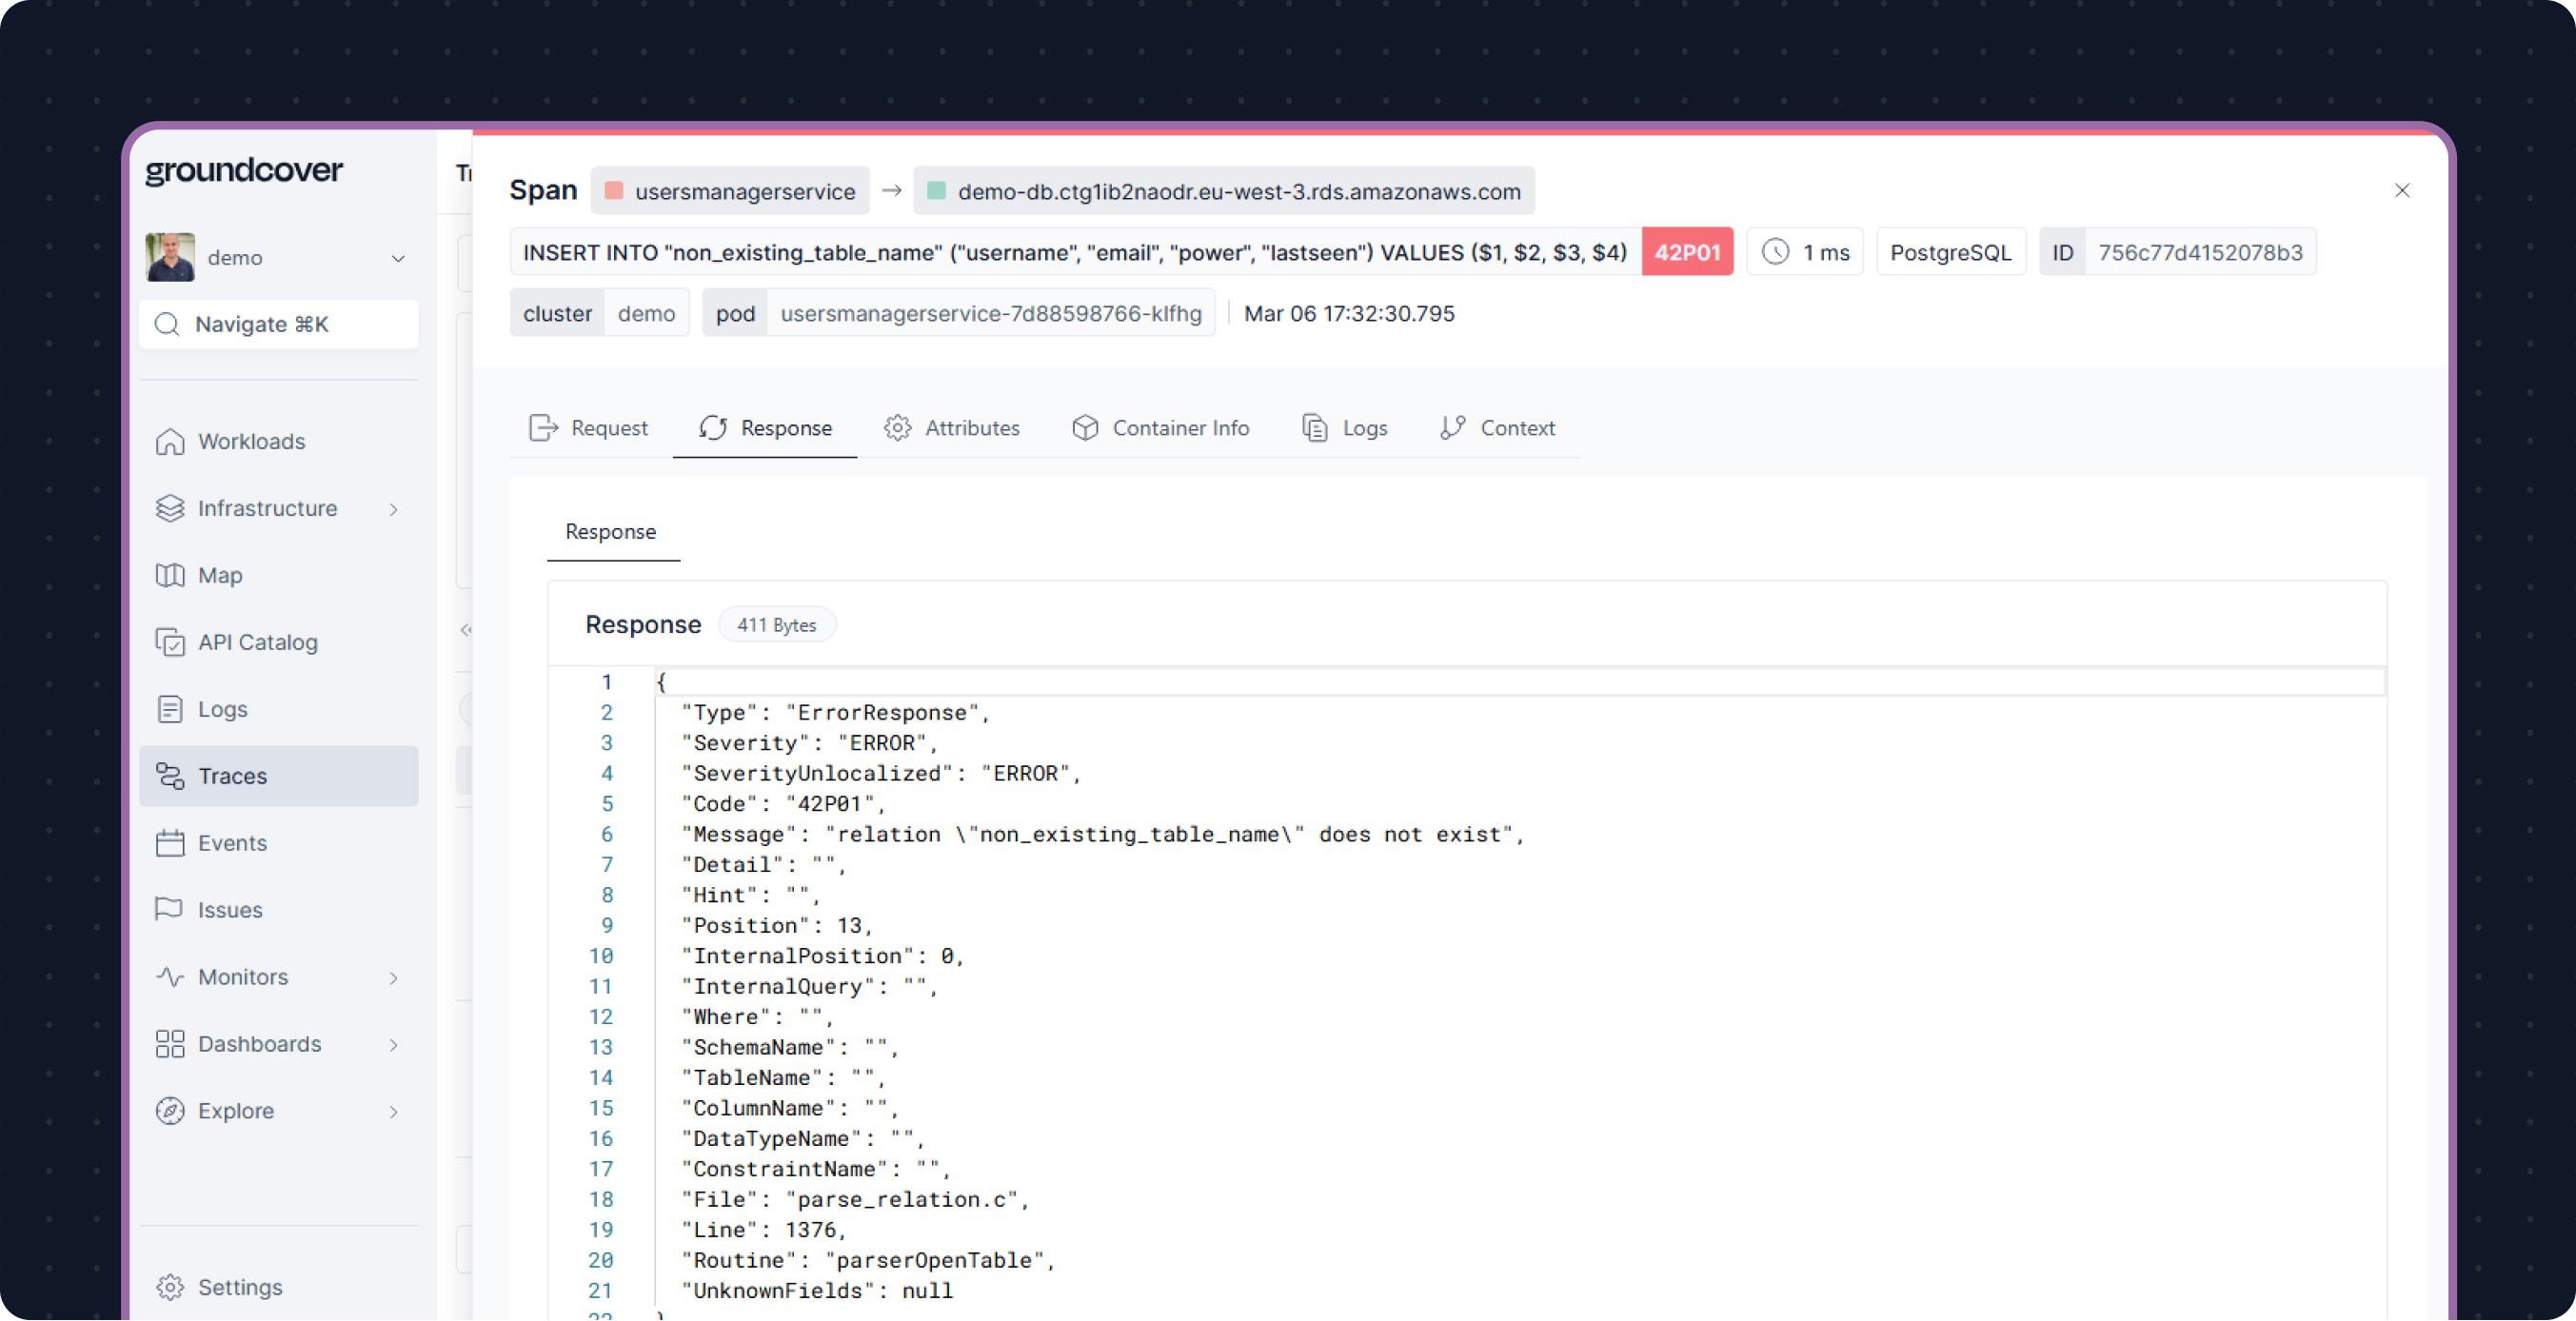Viewport: 2576px width, 1321px height.
Task: Click the demo-db RDS destination chip
Action: pos(1224,191)
